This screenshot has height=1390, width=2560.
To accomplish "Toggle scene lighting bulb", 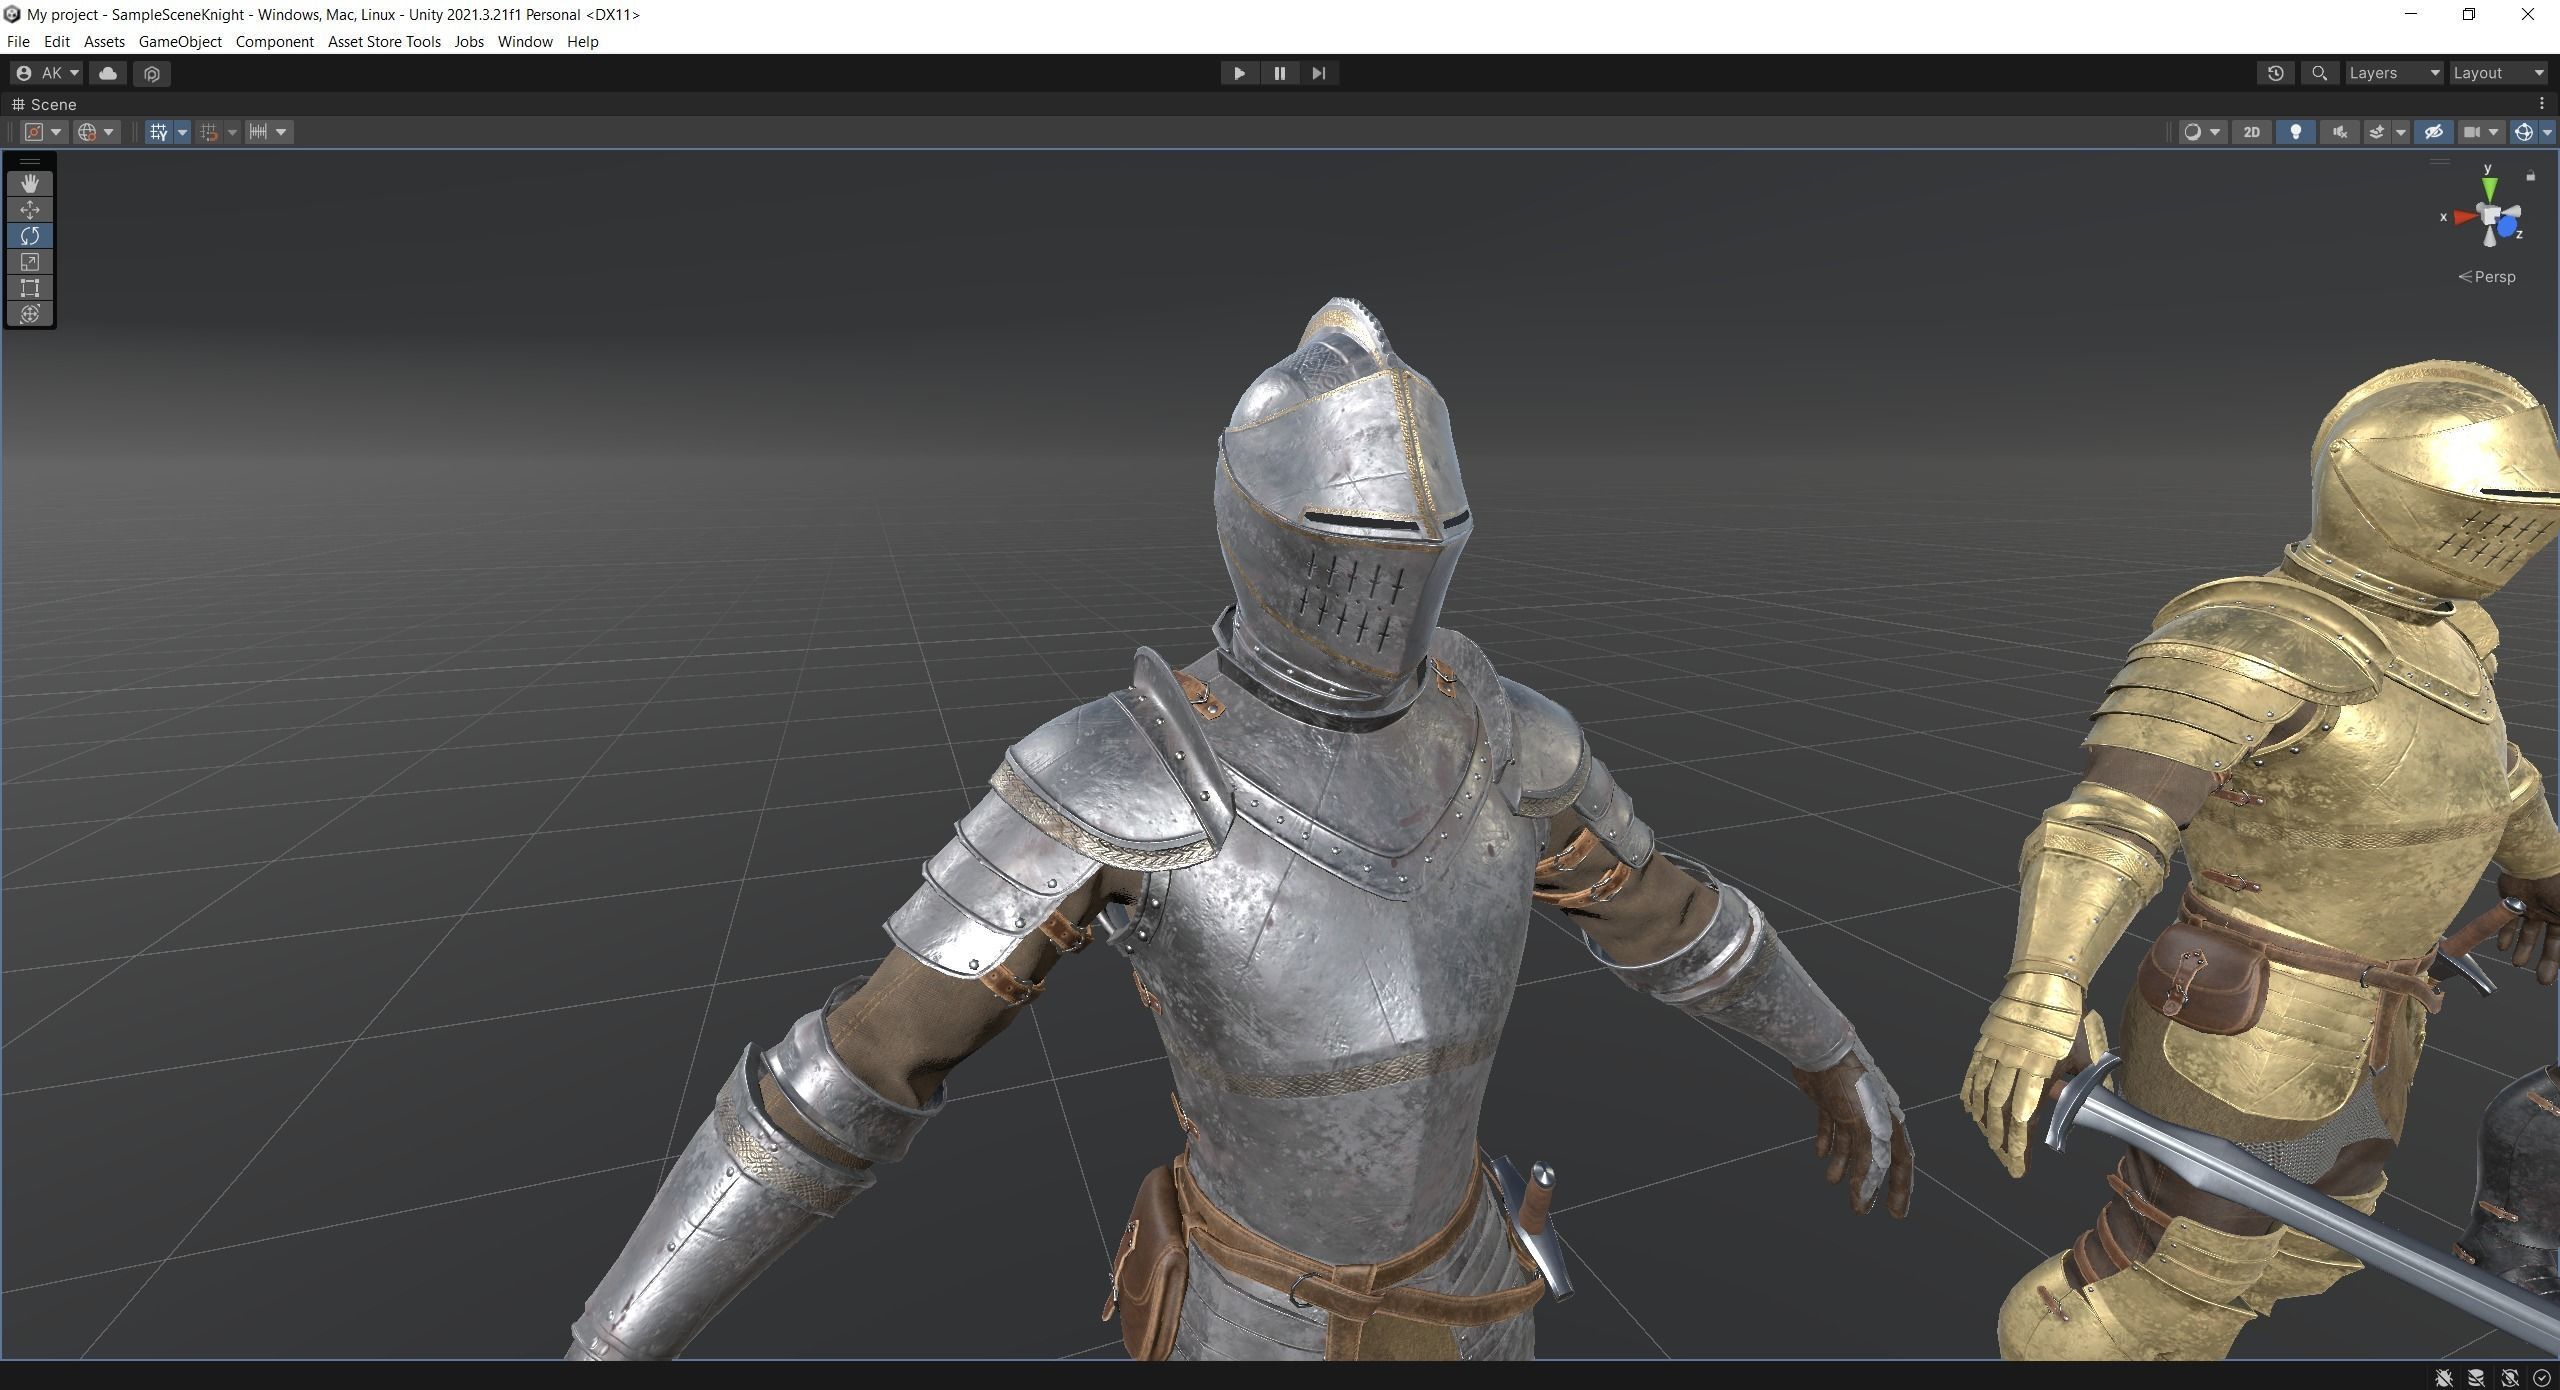I will tap(2295, 132).
